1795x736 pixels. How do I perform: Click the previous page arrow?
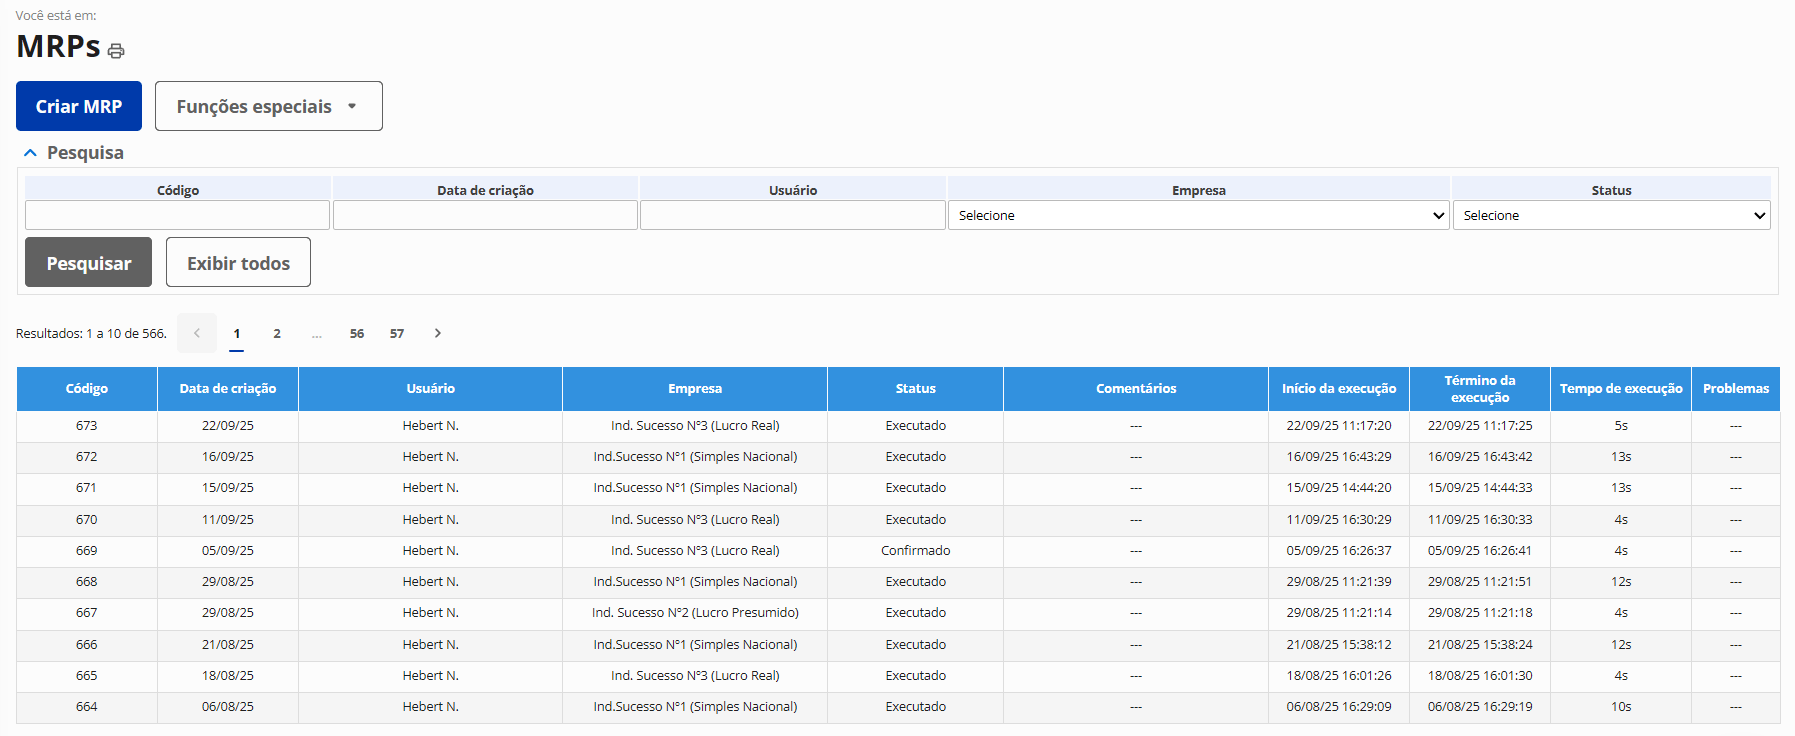(197, 333)
